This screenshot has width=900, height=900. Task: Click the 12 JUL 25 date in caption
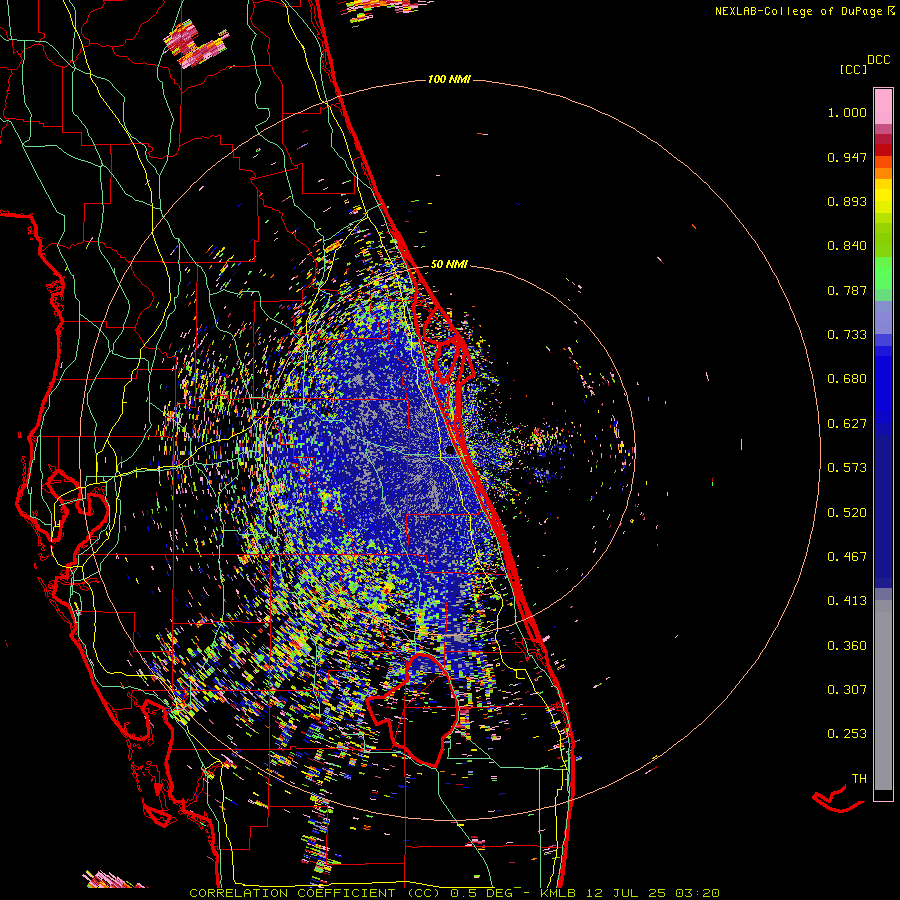click(x=626, y=893)
